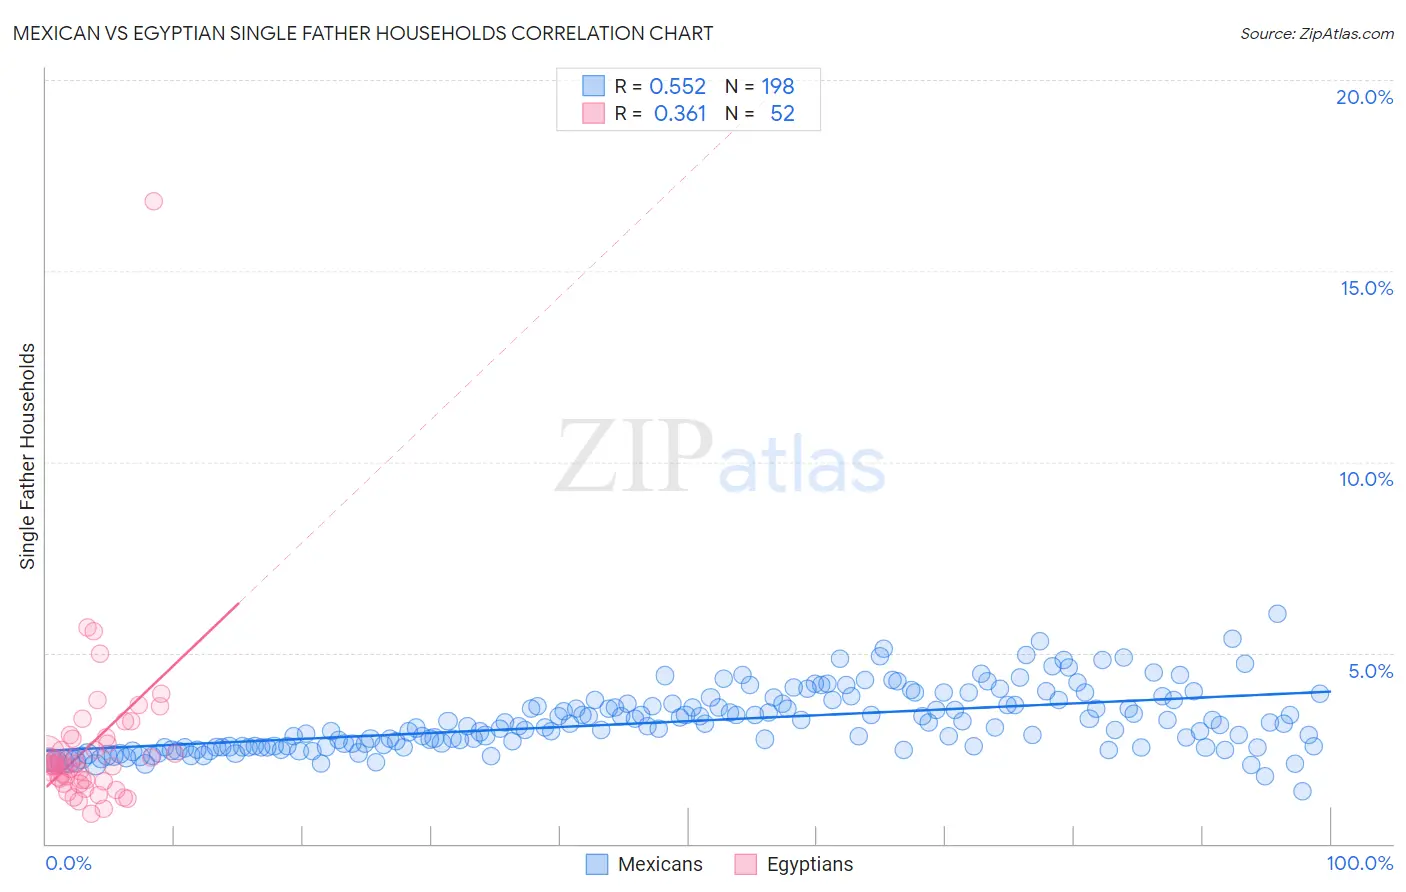The height and width of the screenshot is (892, 1406).
Task: Click the Egyptians legend label
Action: click(810, 864)
